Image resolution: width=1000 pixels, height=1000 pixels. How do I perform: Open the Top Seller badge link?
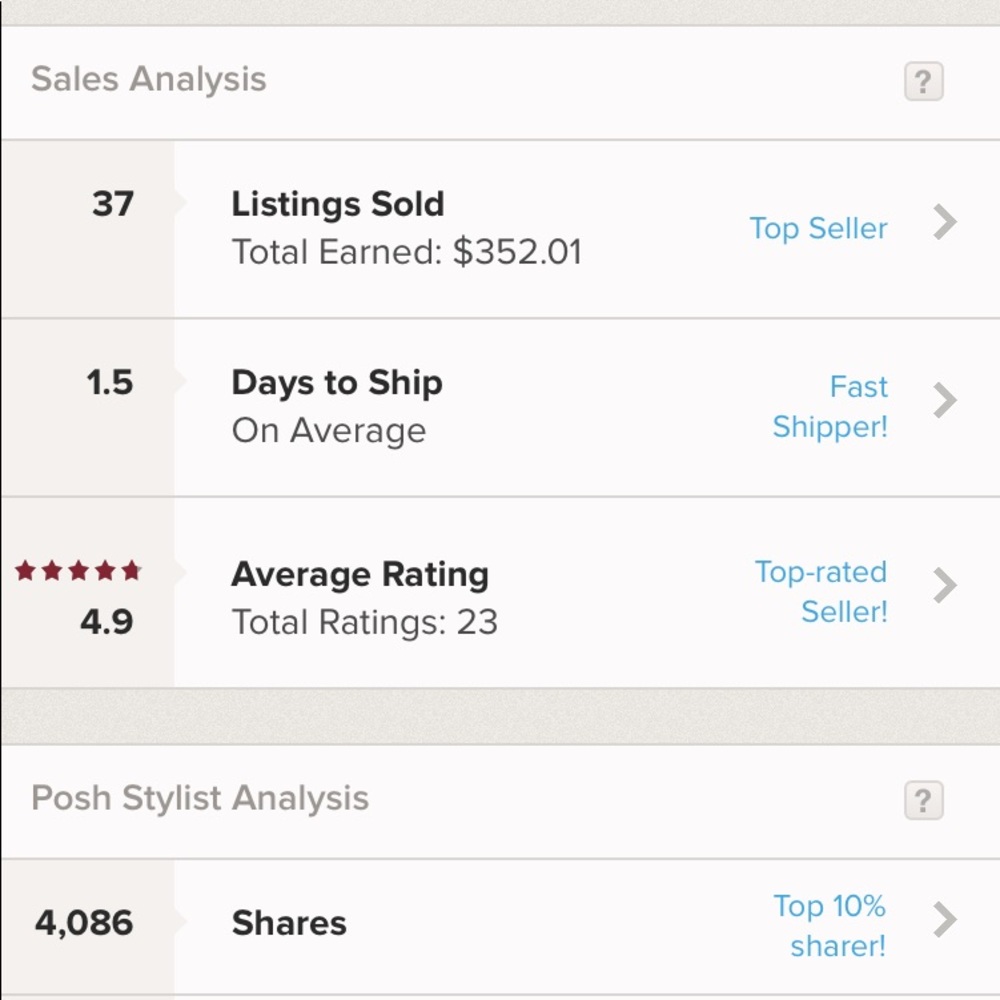click(x=818, y=229)
